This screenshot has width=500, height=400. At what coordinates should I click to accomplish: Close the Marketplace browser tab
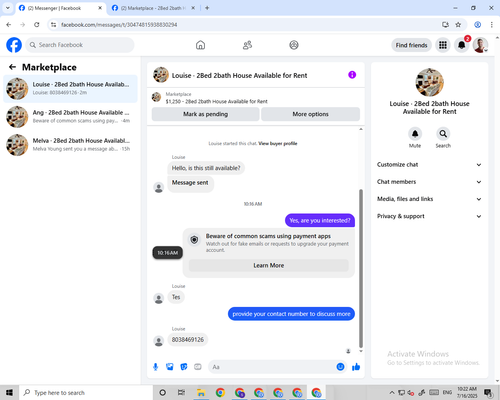[x=193, y=8]
